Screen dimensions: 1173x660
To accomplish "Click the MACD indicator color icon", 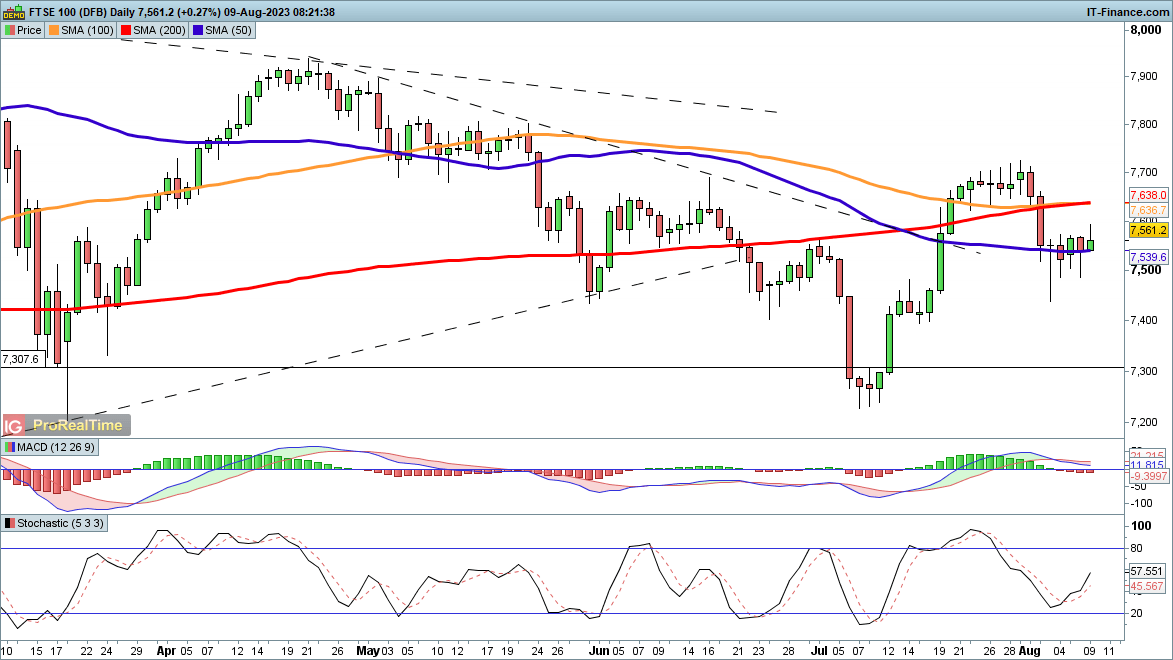I will [x=9, y=447].
